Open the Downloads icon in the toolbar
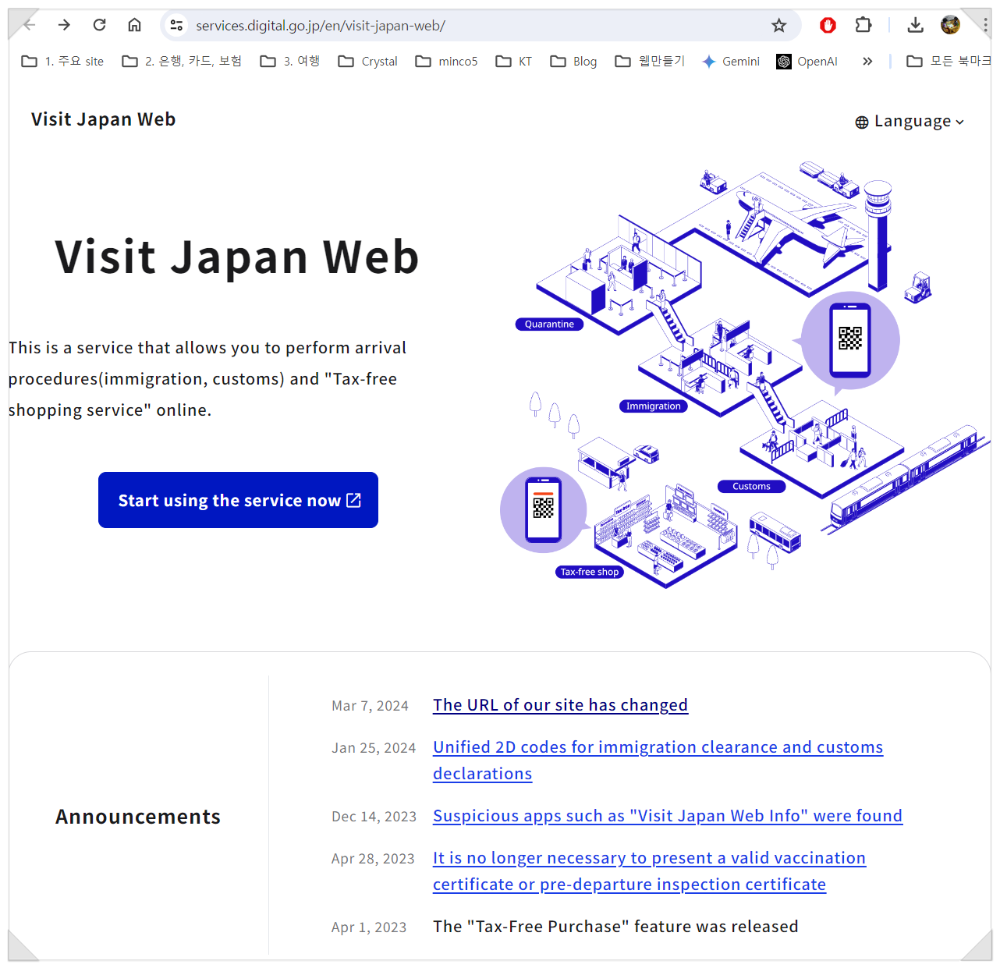The width and height of the screenshot is (1000, 968). pyautogui.click(x=915, y=24)
